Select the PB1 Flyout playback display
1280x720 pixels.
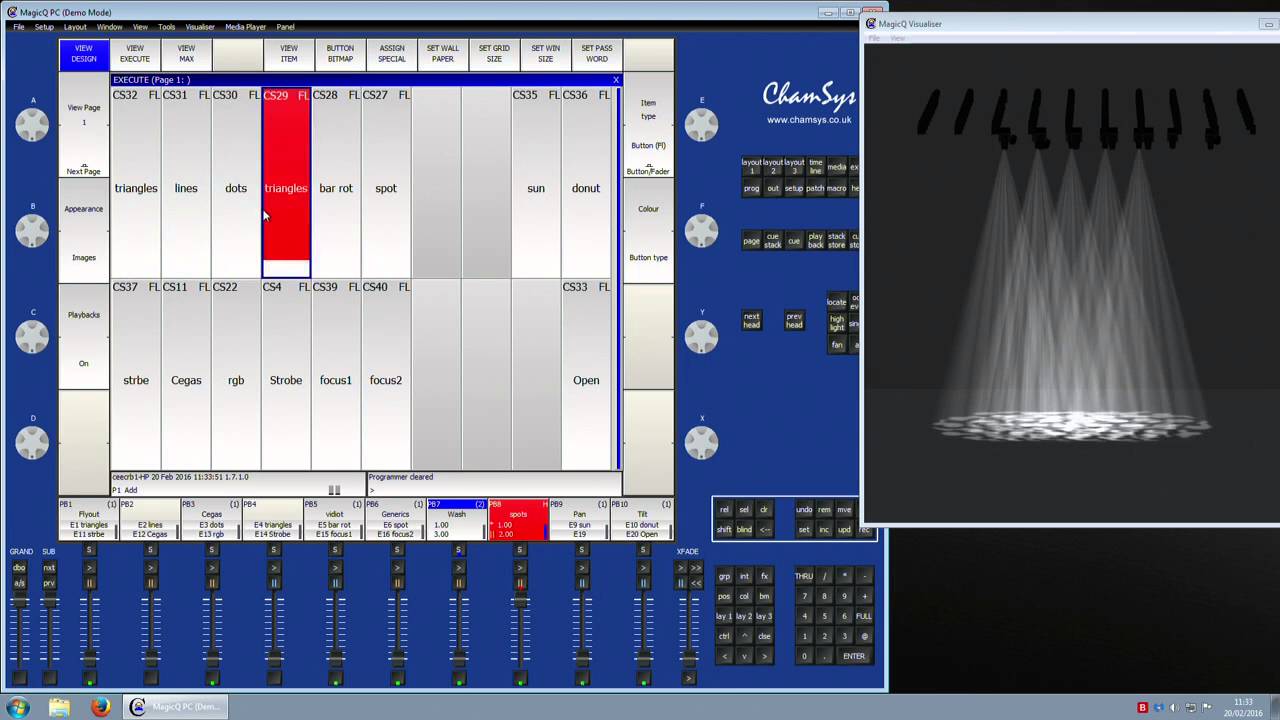(x=89, y=519)
